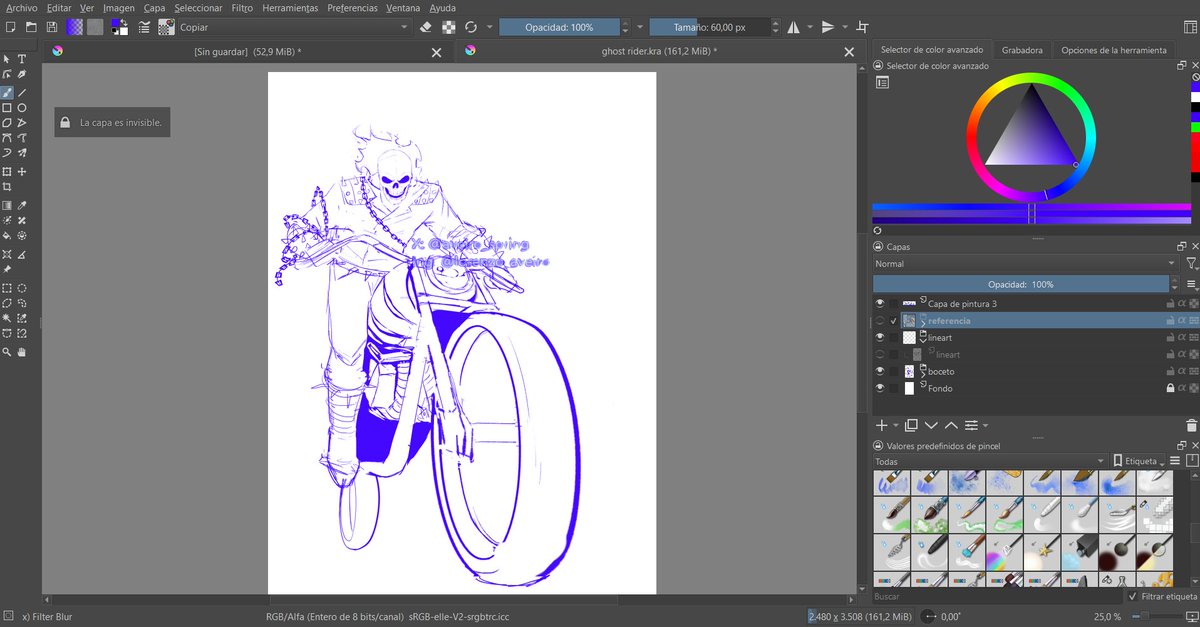Select the Text tool in toolbox
The height and width of the screenshot is (627, 1200).
22,59
